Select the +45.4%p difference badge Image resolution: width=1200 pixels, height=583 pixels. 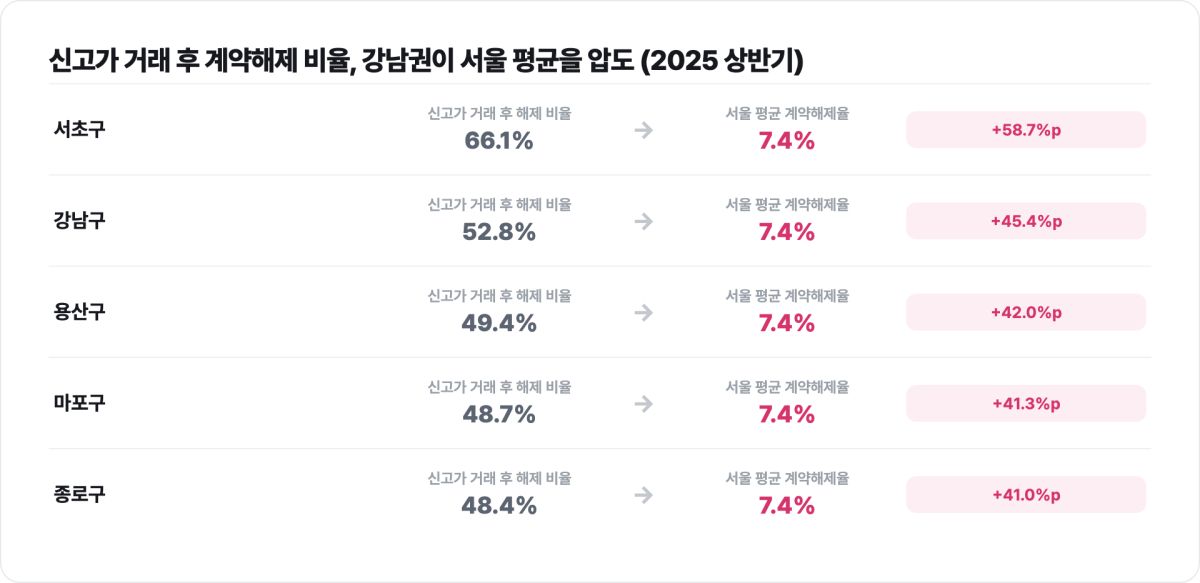[x=1026, y=221]
